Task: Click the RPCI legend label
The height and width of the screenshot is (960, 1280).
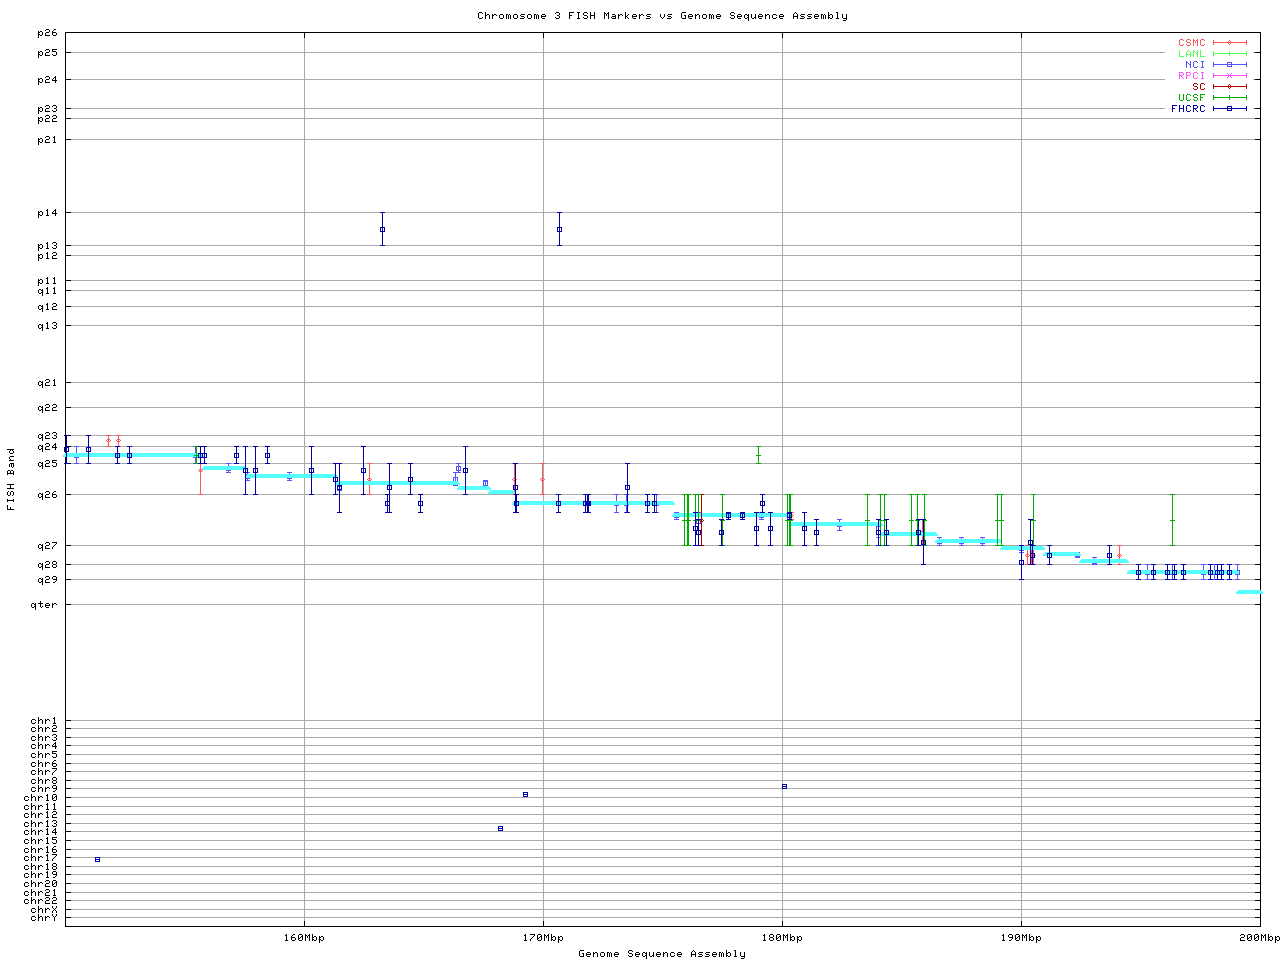Action: point(1191,75)
